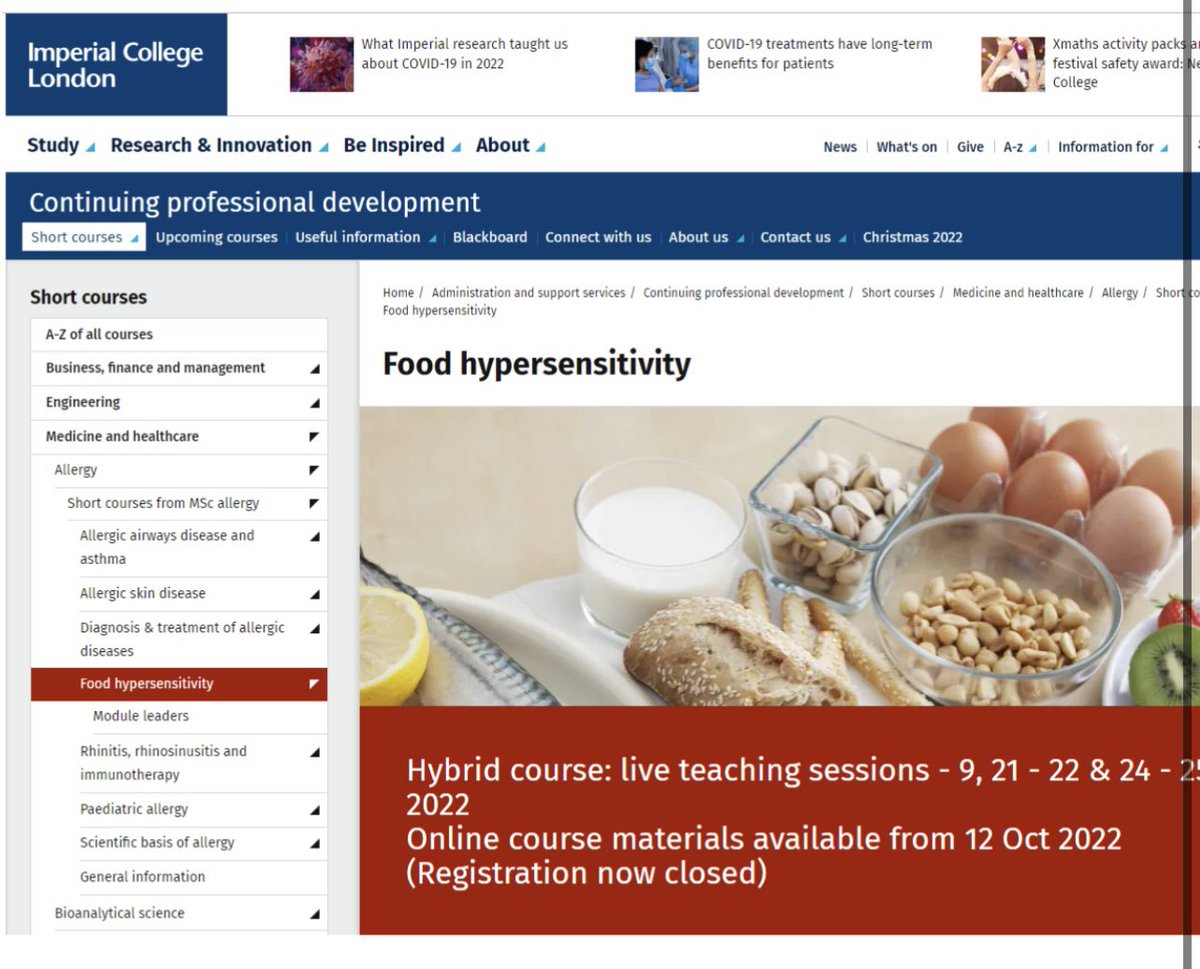
Task: Click the Give link
Action: (970, 147)
